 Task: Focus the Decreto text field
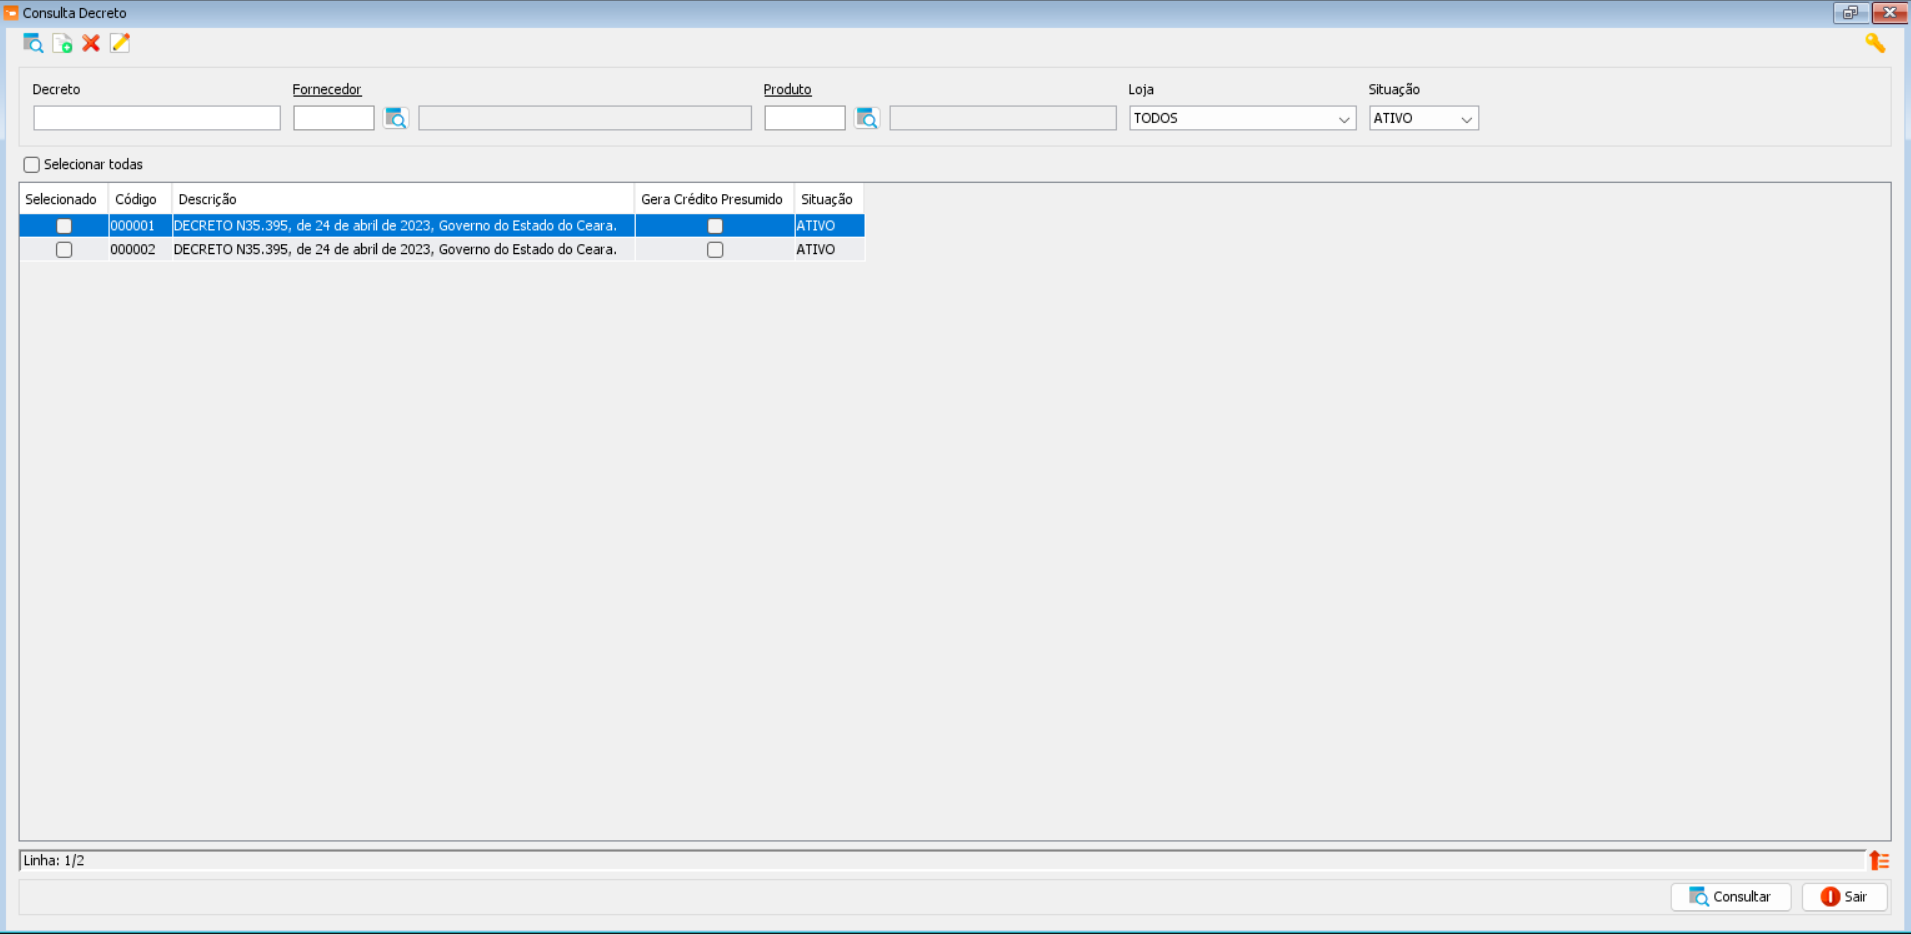[157, 118]
